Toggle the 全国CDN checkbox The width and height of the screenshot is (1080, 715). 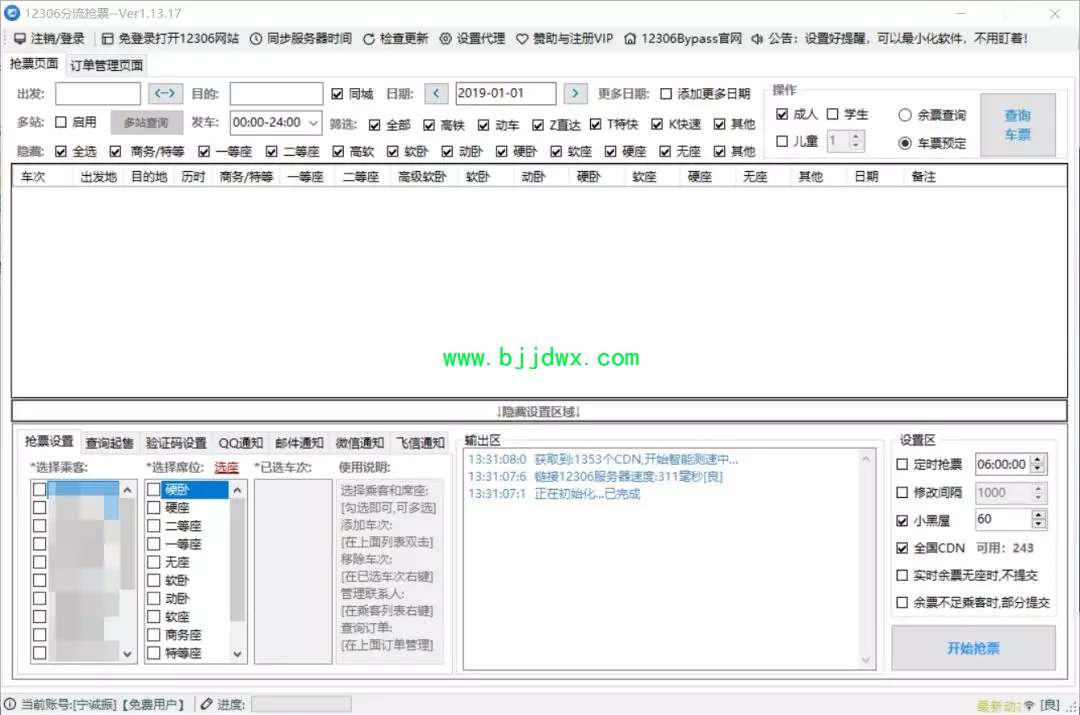[902, 548]
